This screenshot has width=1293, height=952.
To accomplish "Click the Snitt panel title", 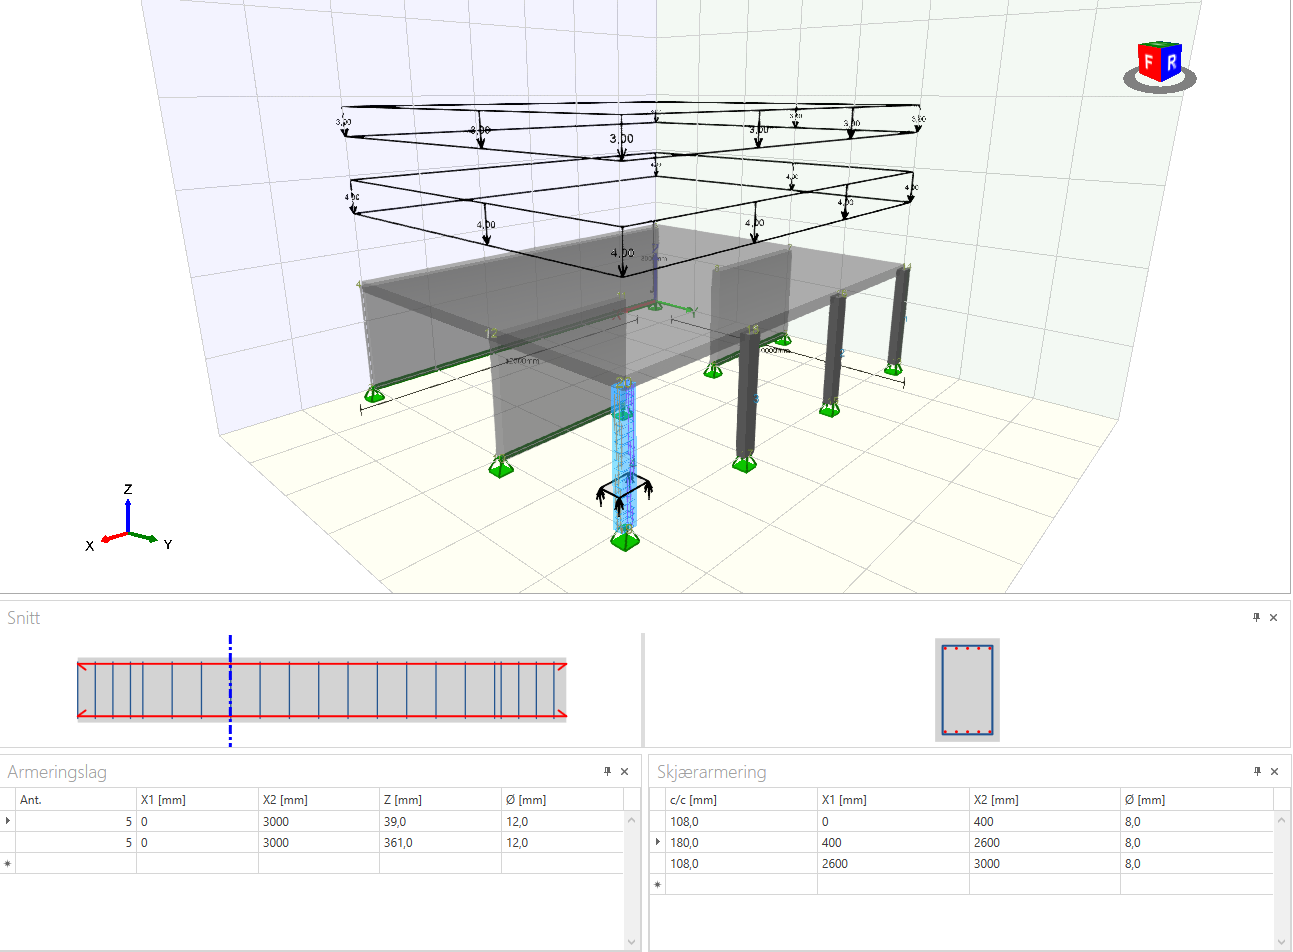I will (x=24, y=618).
